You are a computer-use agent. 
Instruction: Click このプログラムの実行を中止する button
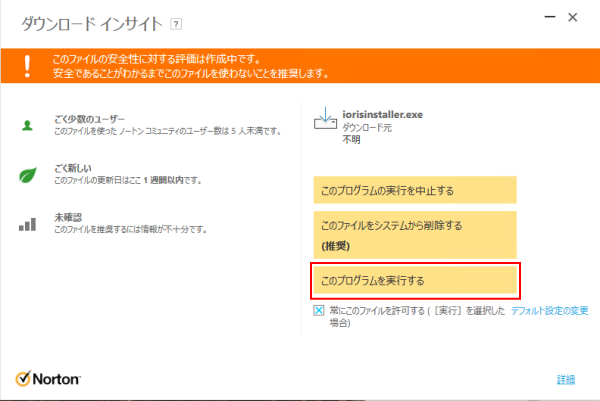[415, 190]
